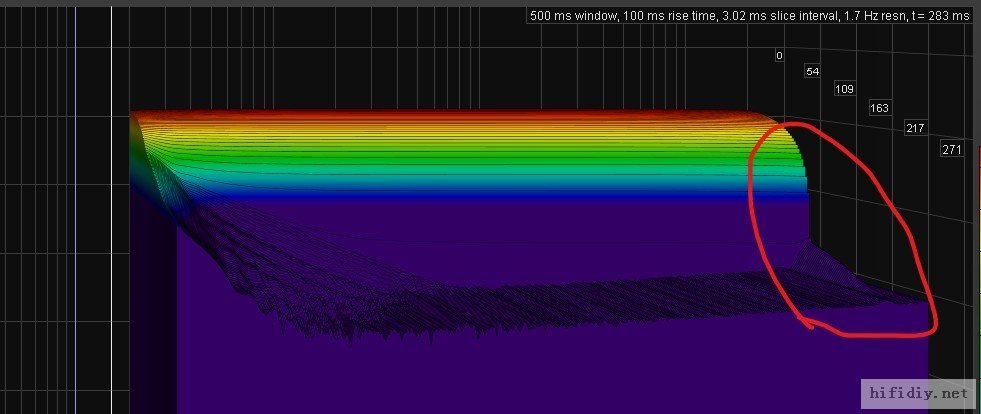The width and height of the screenshot is (981, 414).
Task: Click the waterfall settings info text at top
Action: tap(748, 16)
